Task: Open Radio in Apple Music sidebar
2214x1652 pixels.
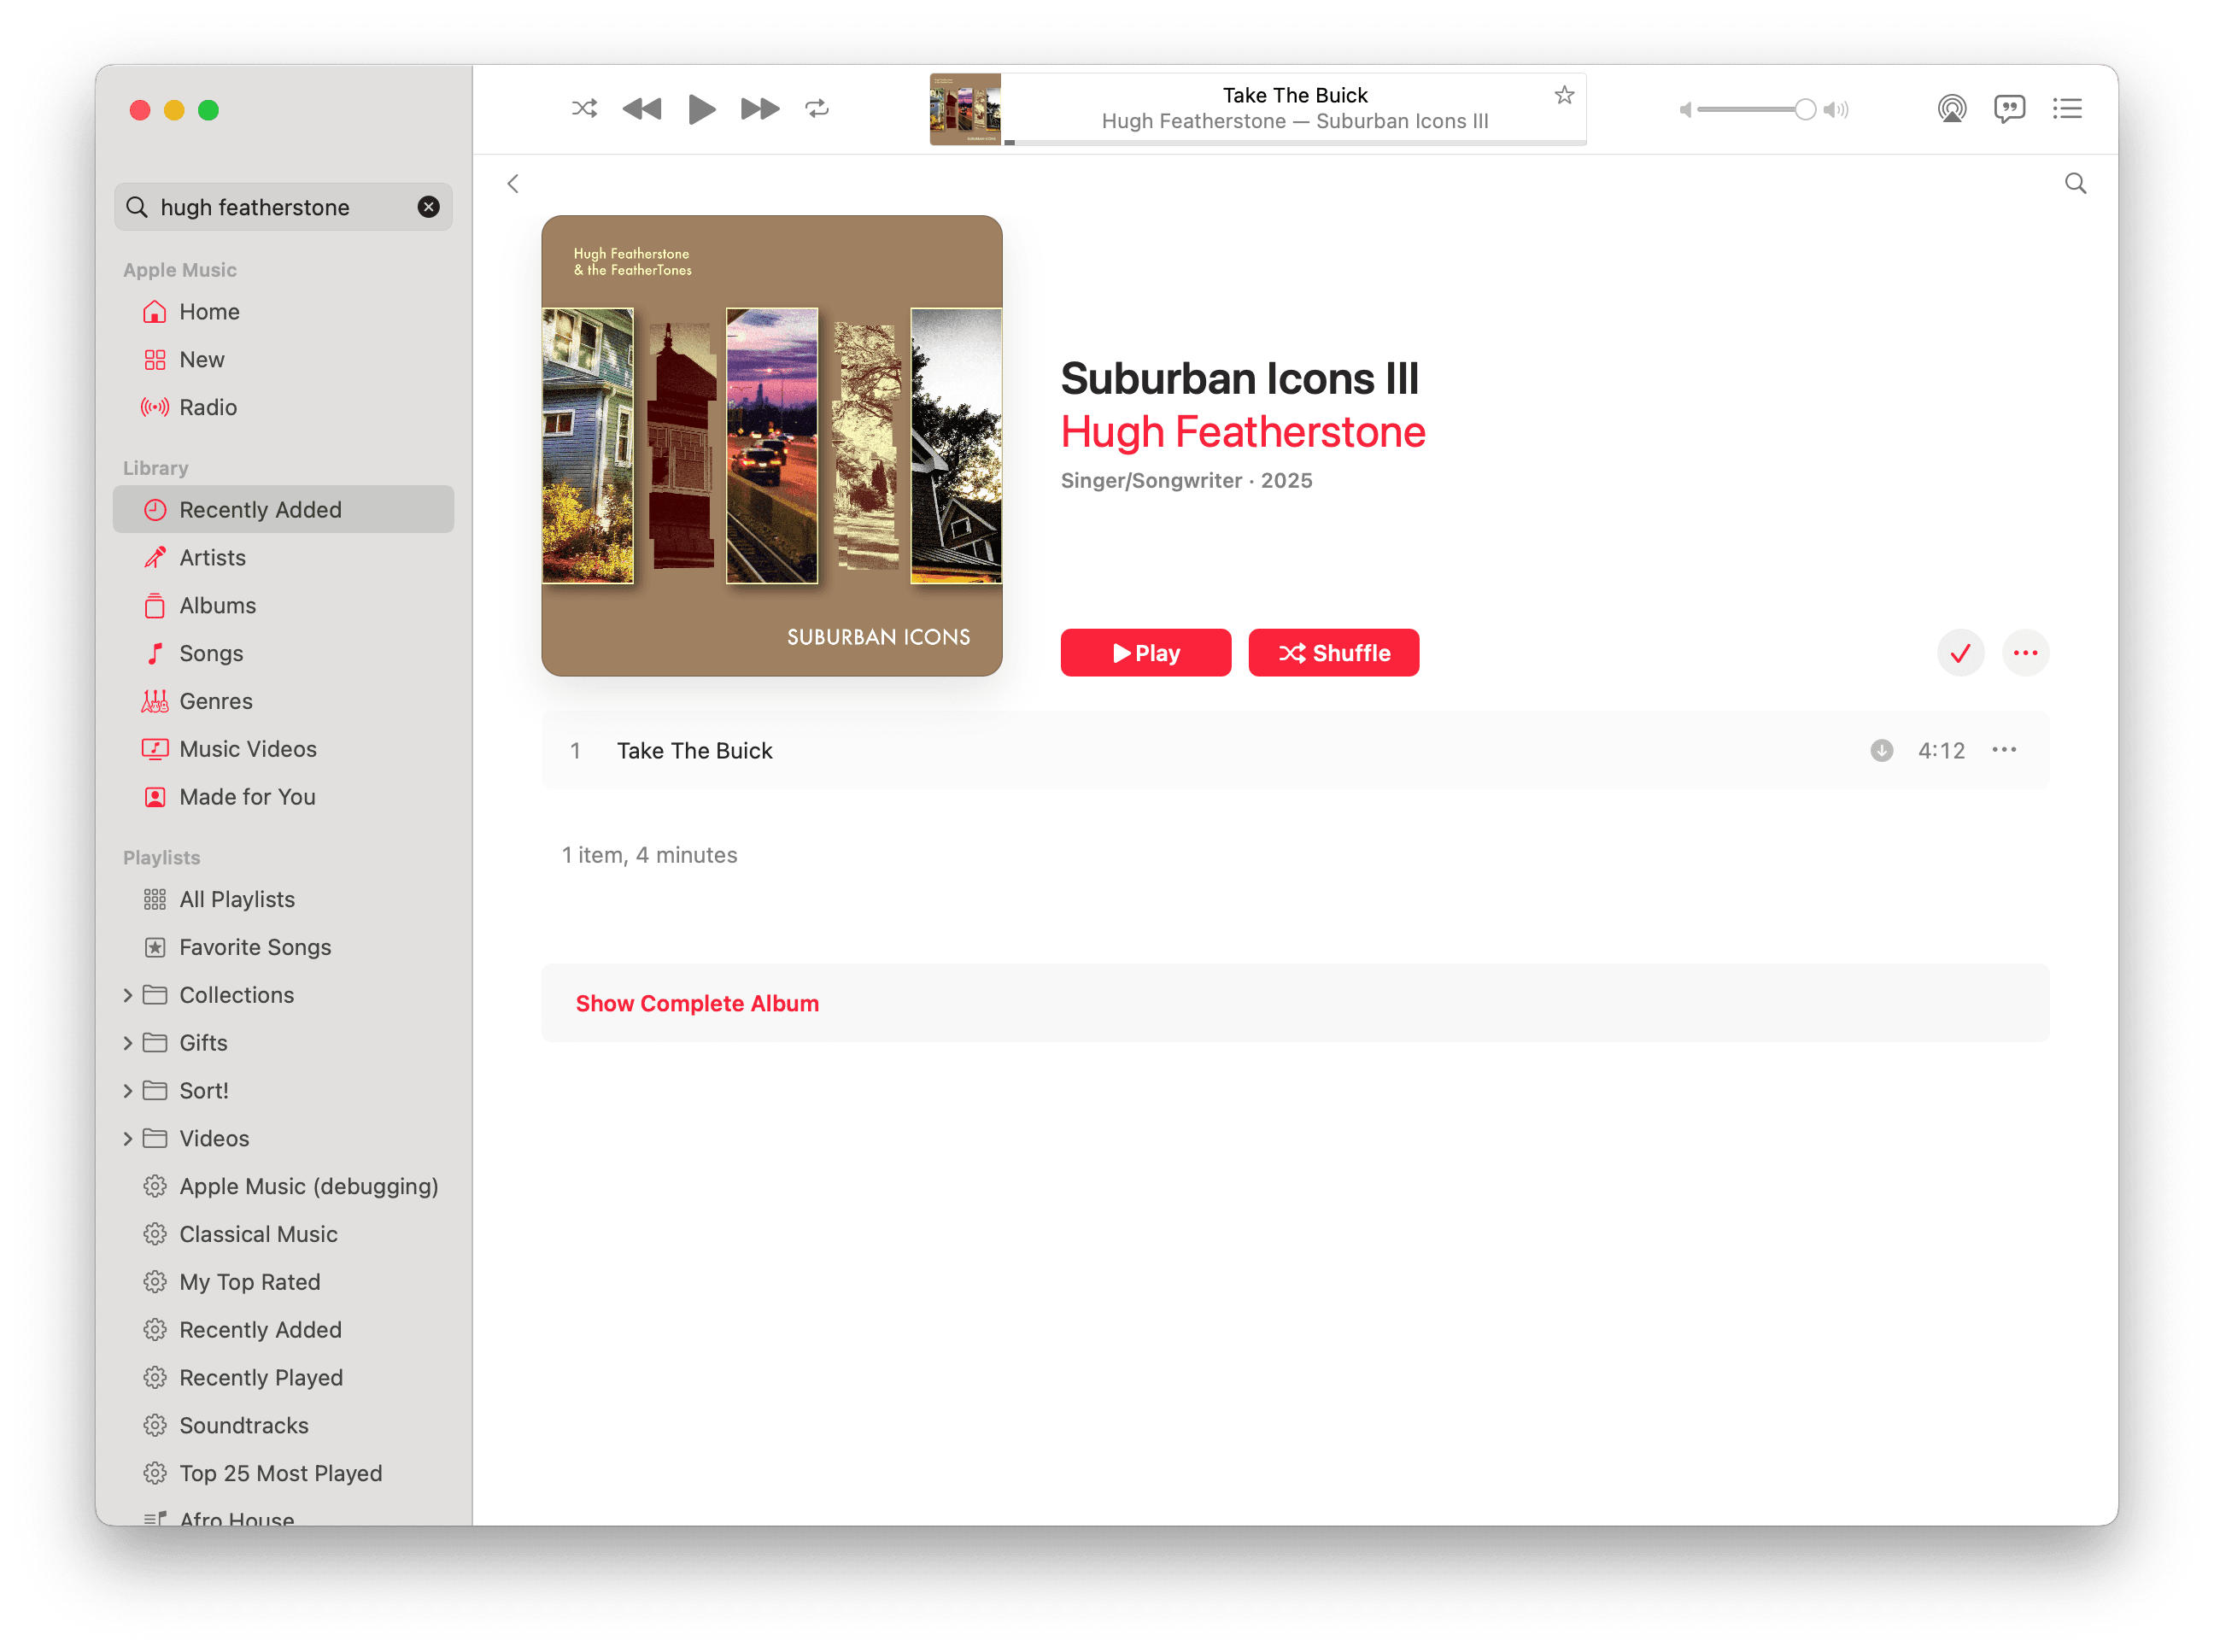Action: [207, 407]
